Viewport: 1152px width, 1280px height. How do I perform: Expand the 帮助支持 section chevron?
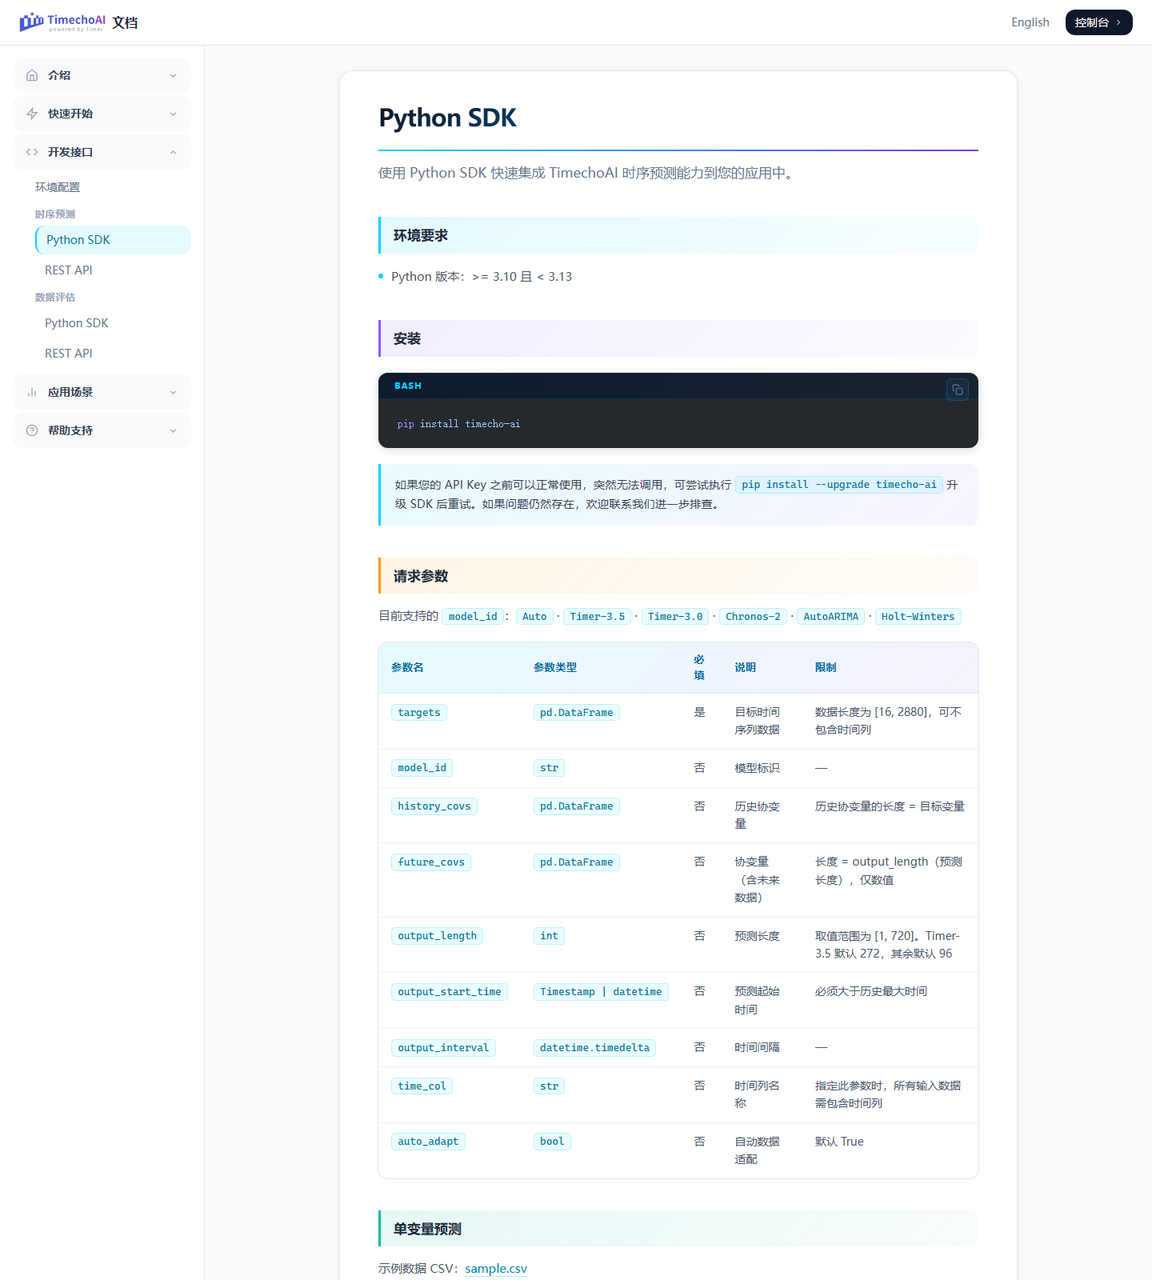point(173,431)
